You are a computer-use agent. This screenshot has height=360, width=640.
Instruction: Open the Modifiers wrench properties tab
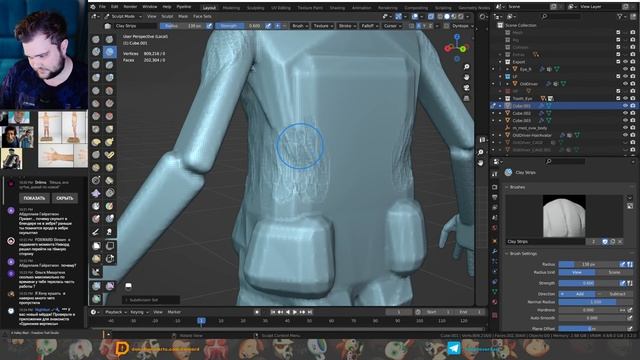(x=495, y=251)
